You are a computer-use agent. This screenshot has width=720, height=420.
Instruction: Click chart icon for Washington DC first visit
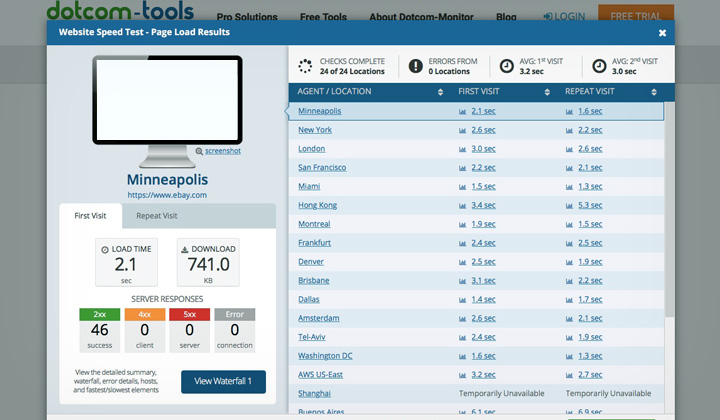(462, 356)
